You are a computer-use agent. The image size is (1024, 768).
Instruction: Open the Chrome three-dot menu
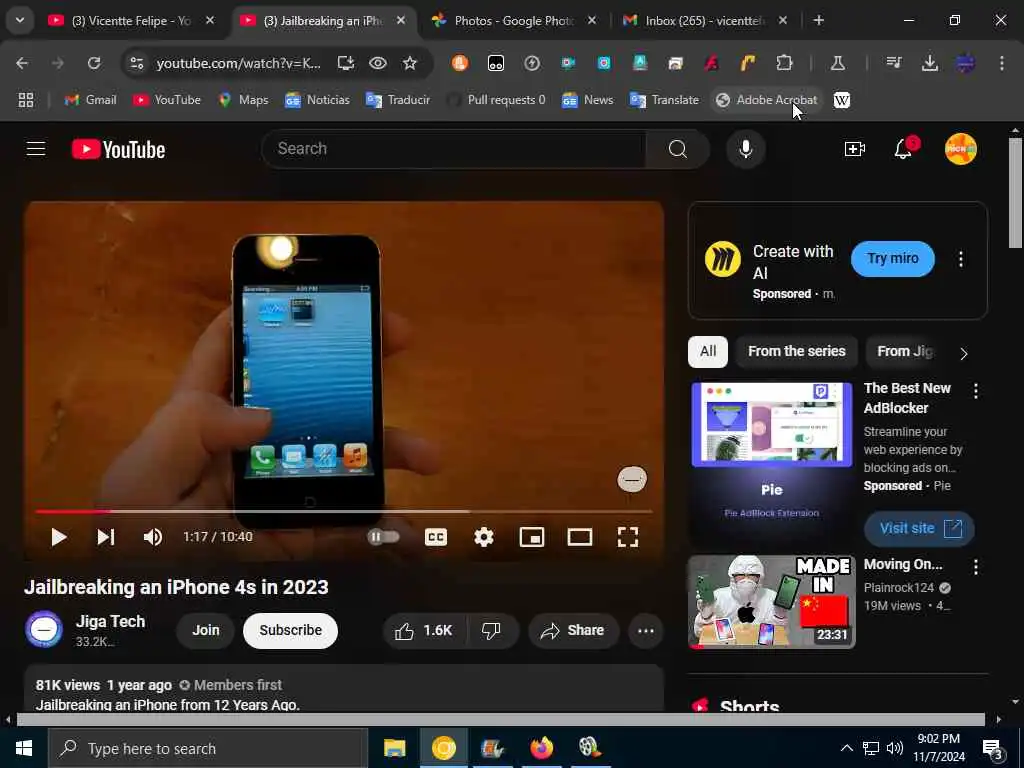(x=1002, y=63)
